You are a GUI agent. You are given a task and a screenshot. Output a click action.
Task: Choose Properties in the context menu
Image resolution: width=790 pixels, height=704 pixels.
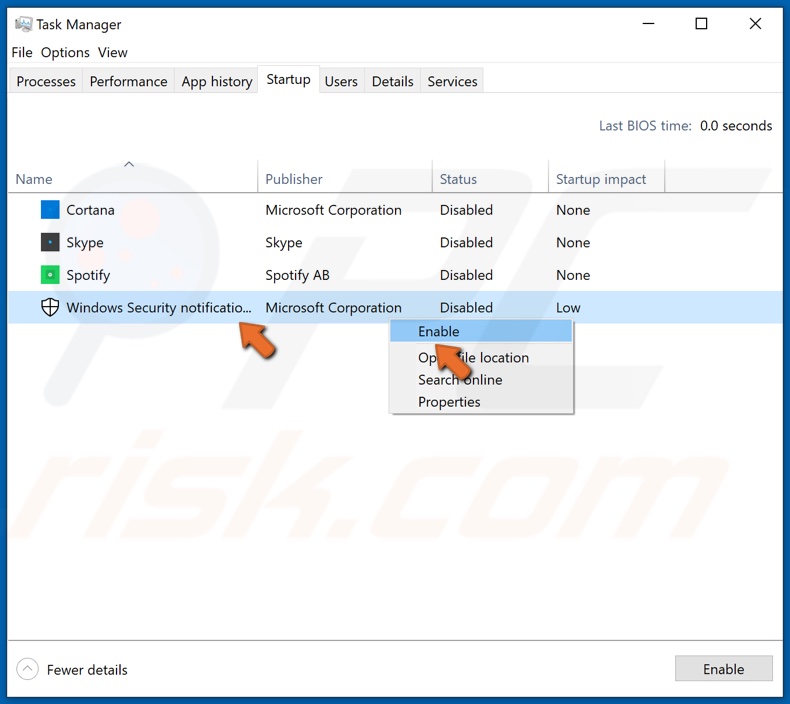click(481, 402)
